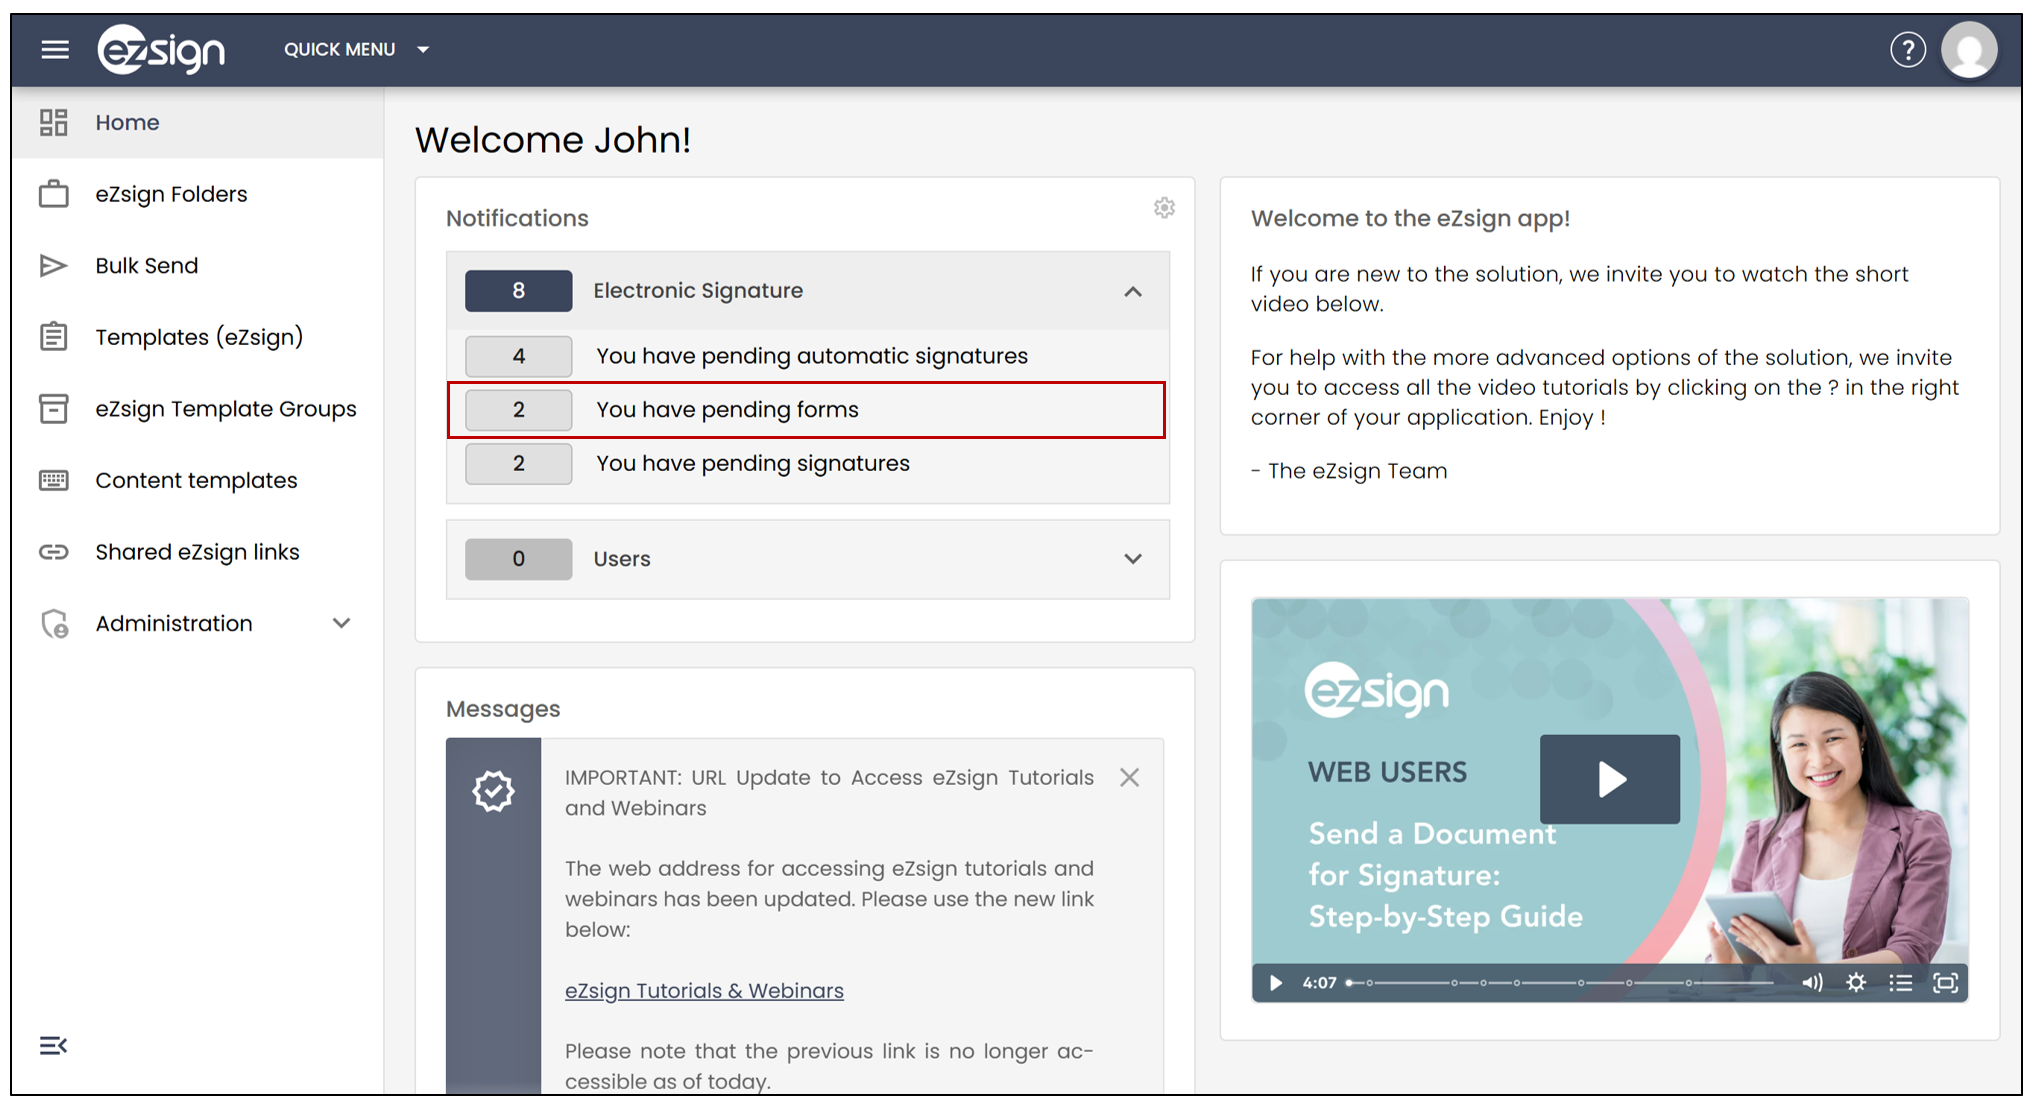Open notification settings gear icon
The width and height of the screenshot is (2032, 1104).
pyautogui.click(x=1164, y=208)
